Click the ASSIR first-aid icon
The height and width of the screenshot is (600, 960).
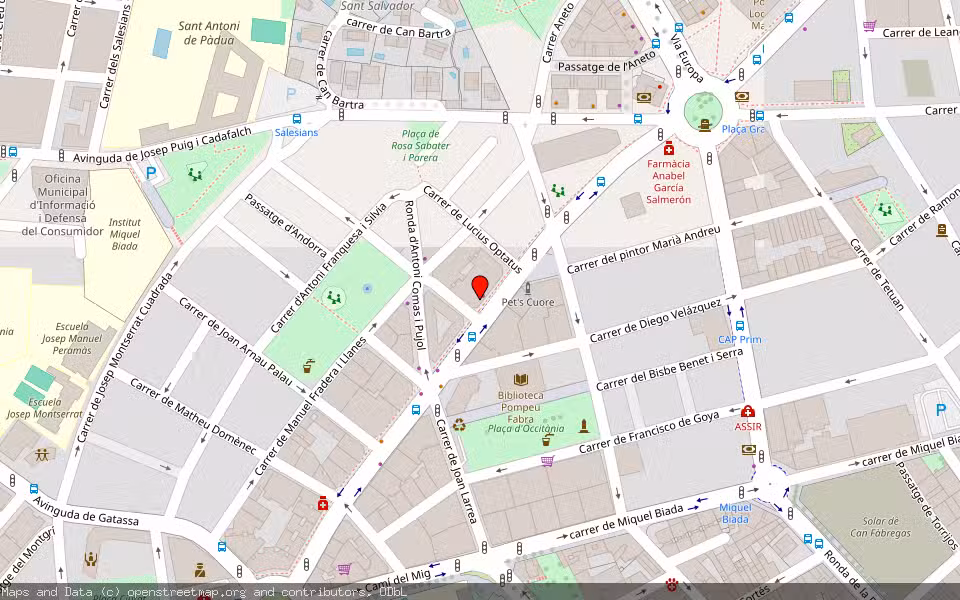coord(748,412)
